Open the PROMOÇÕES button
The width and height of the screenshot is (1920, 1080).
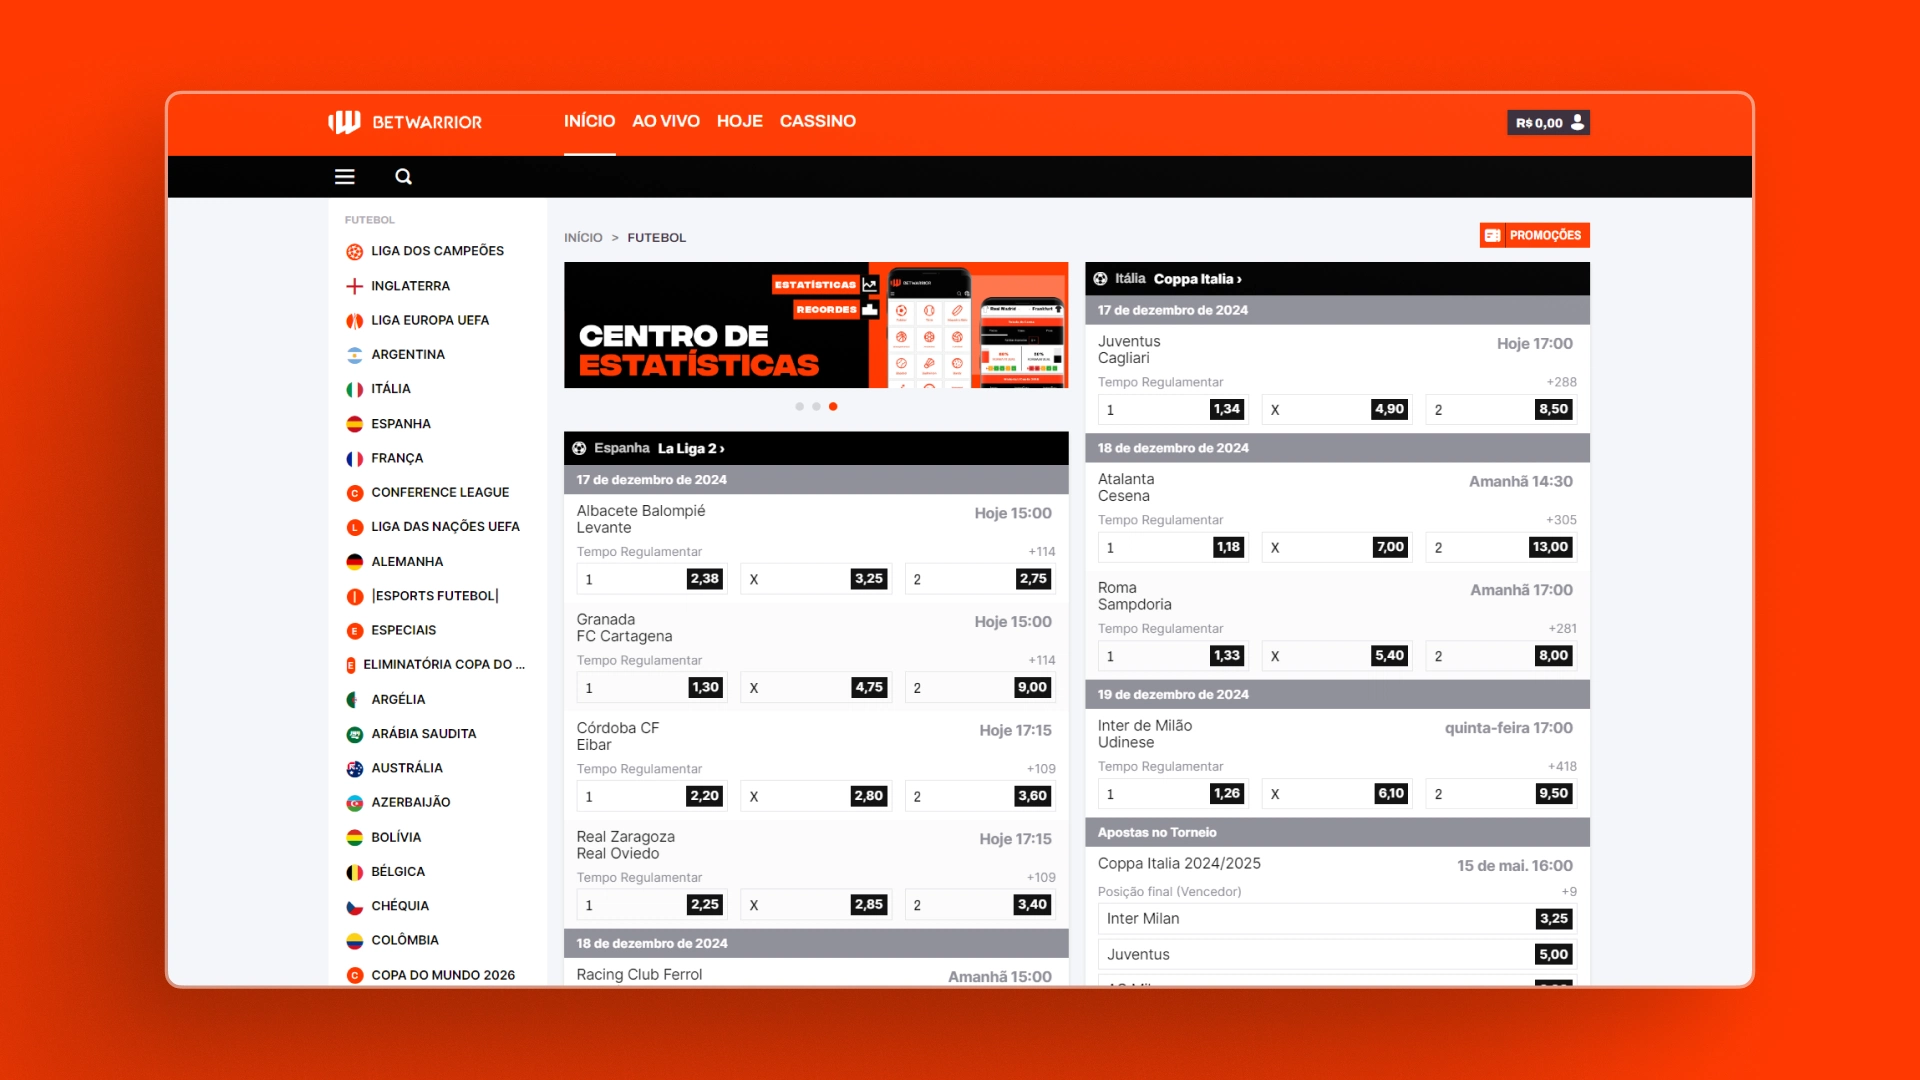point(1535,235)
